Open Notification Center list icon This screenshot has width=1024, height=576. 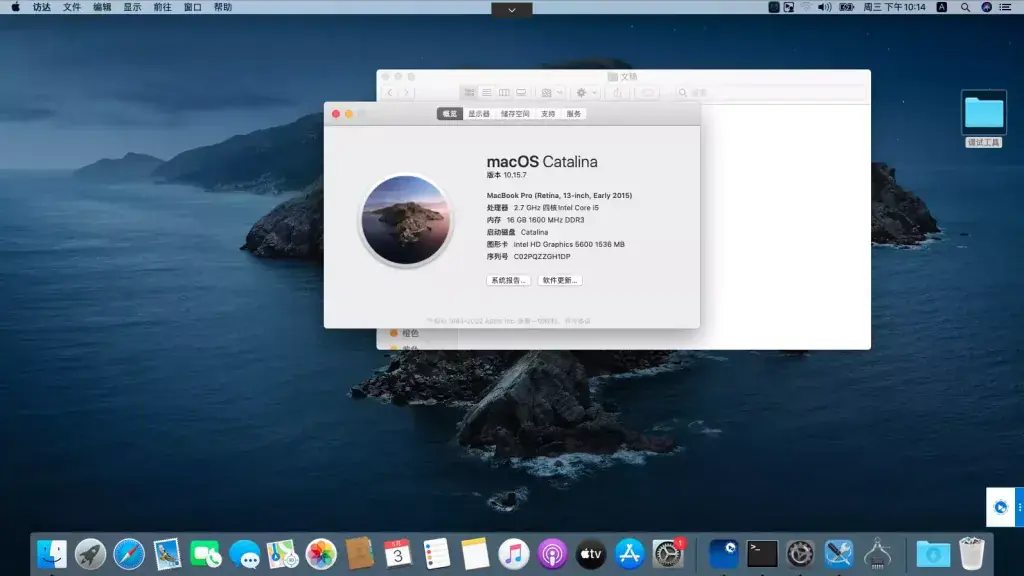tap(1006, 7)
